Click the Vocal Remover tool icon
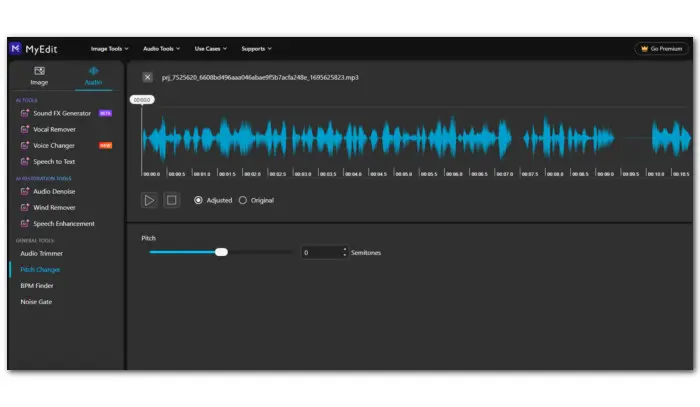 pos(24,129)
